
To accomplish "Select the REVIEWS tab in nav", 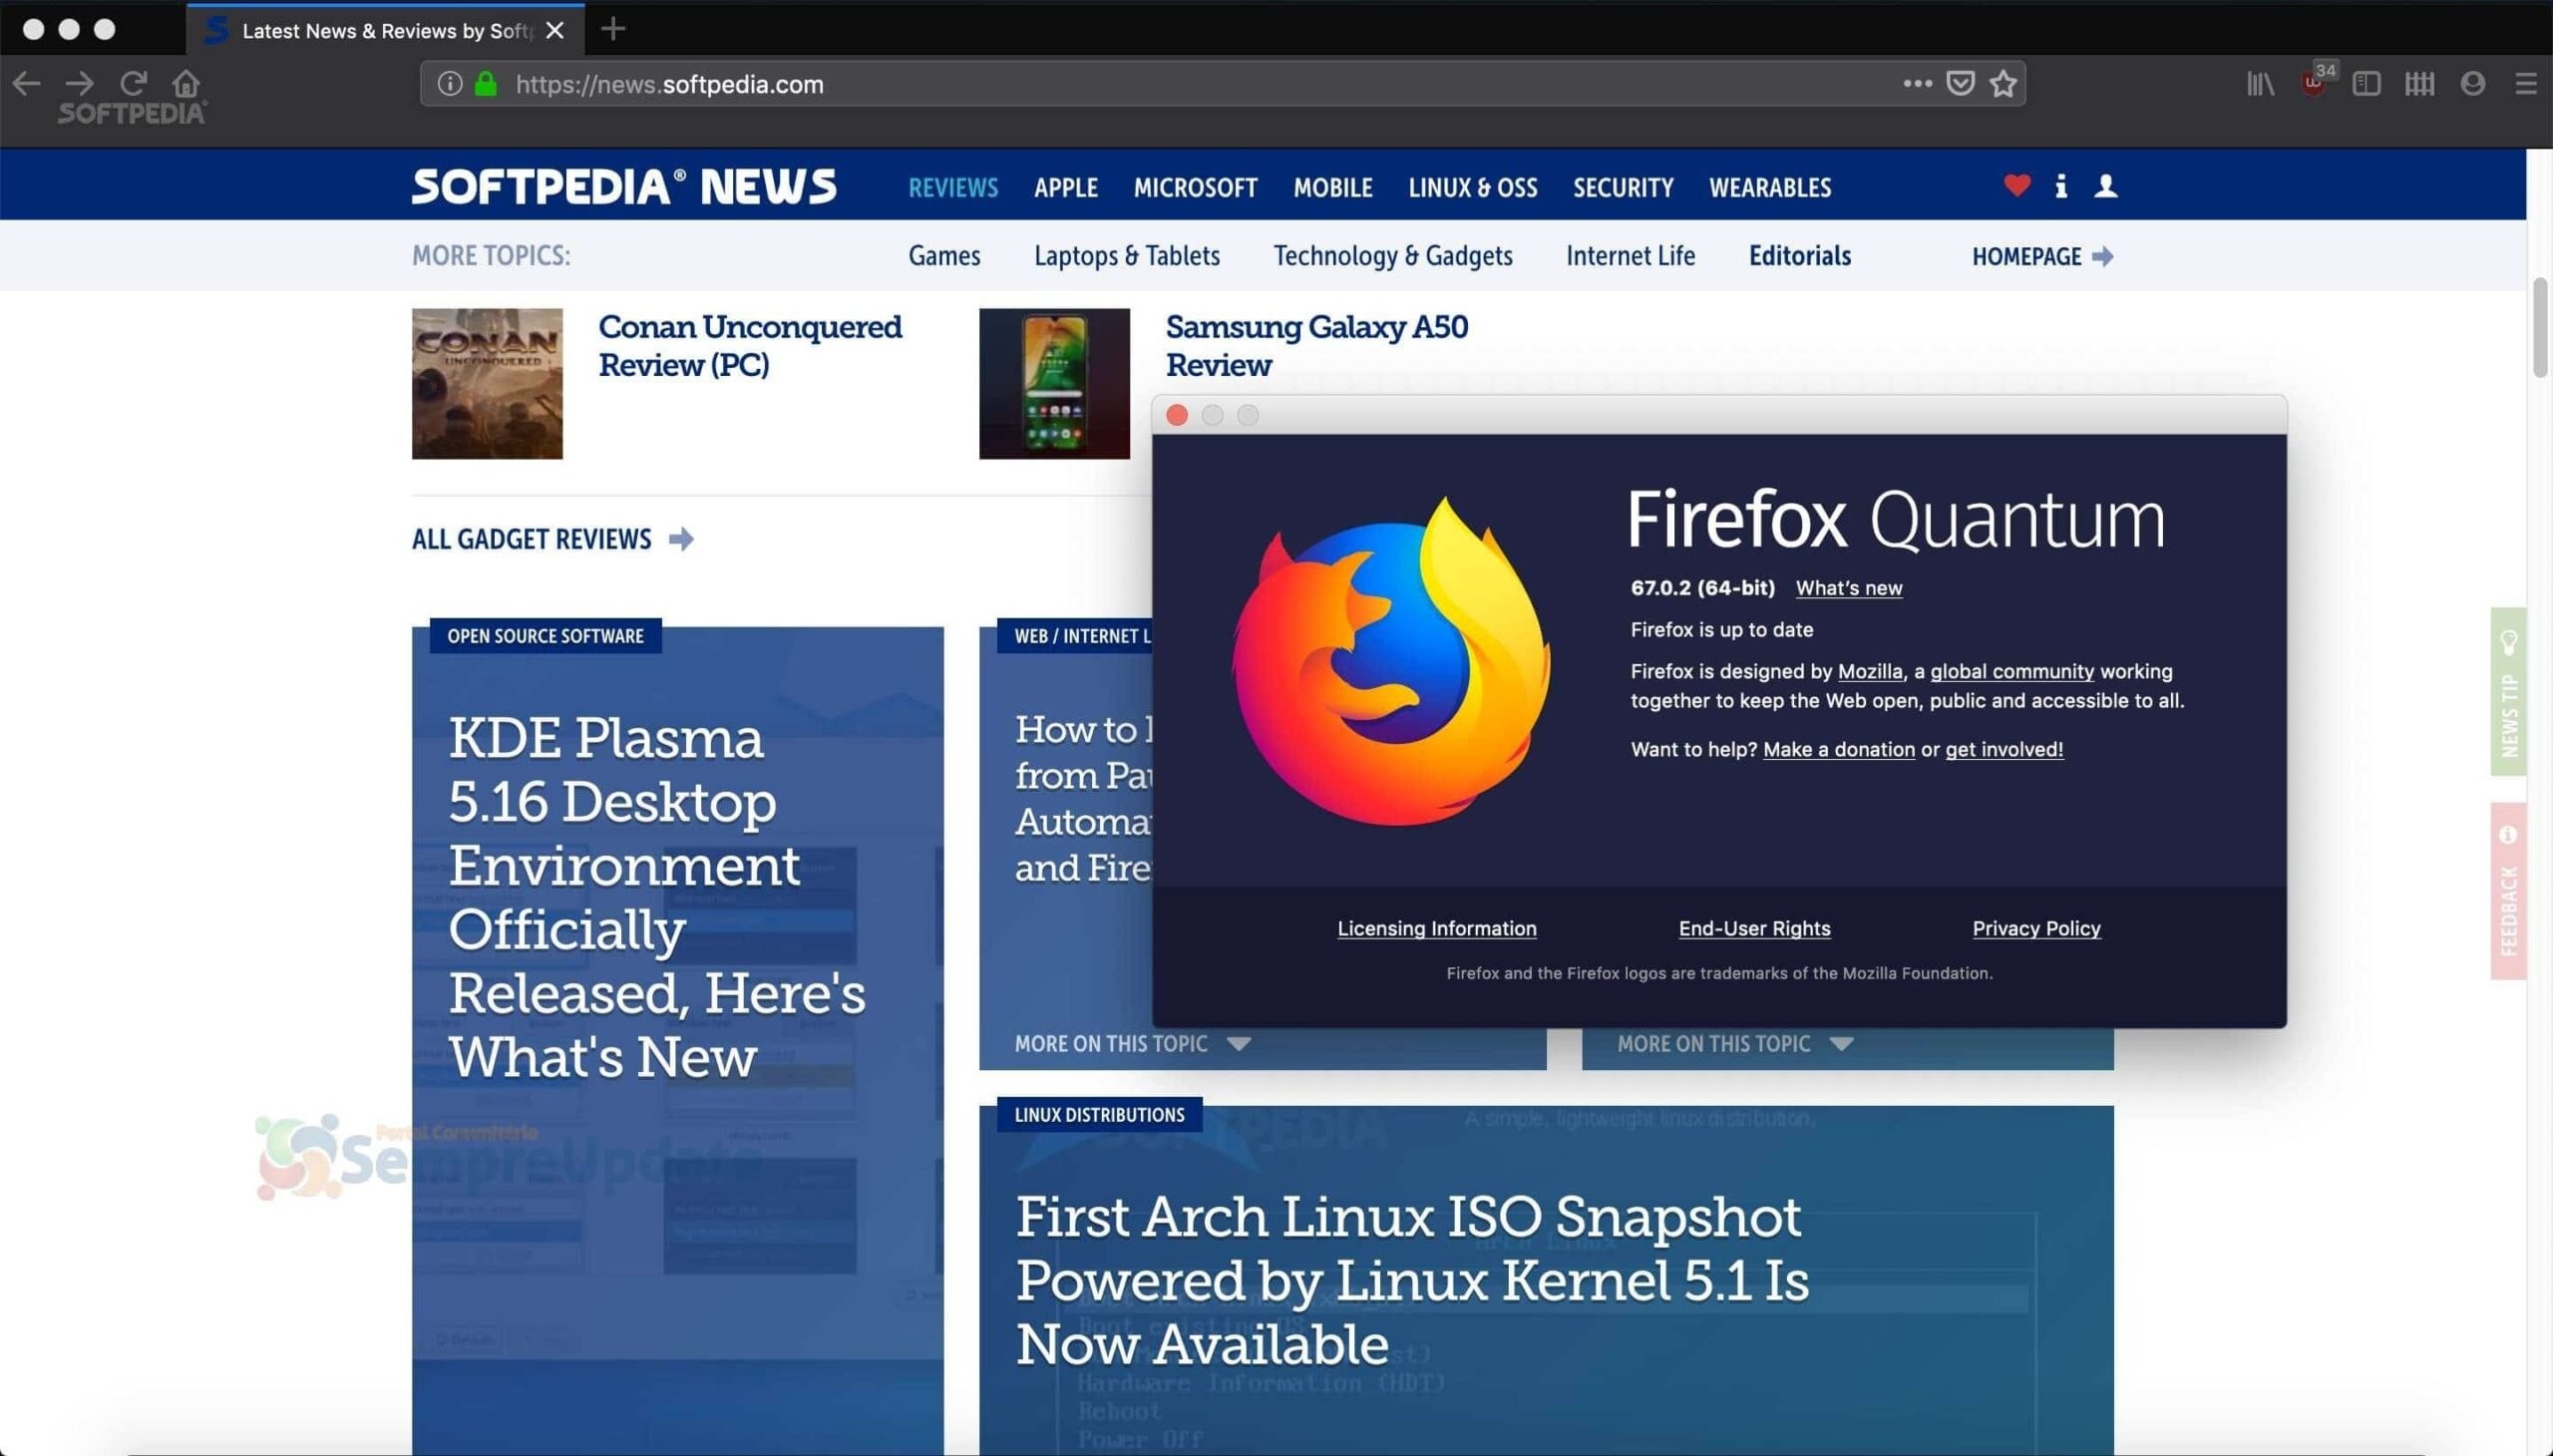I will click(x=952, y=185).
